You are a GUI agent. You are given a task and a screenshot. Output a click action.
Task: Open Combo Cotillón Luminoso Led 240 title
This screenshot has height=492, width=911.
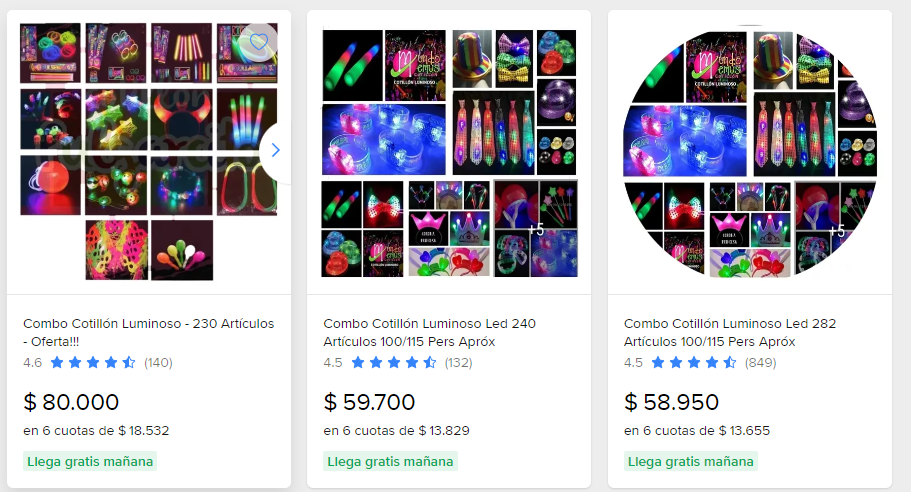(429, 332)
